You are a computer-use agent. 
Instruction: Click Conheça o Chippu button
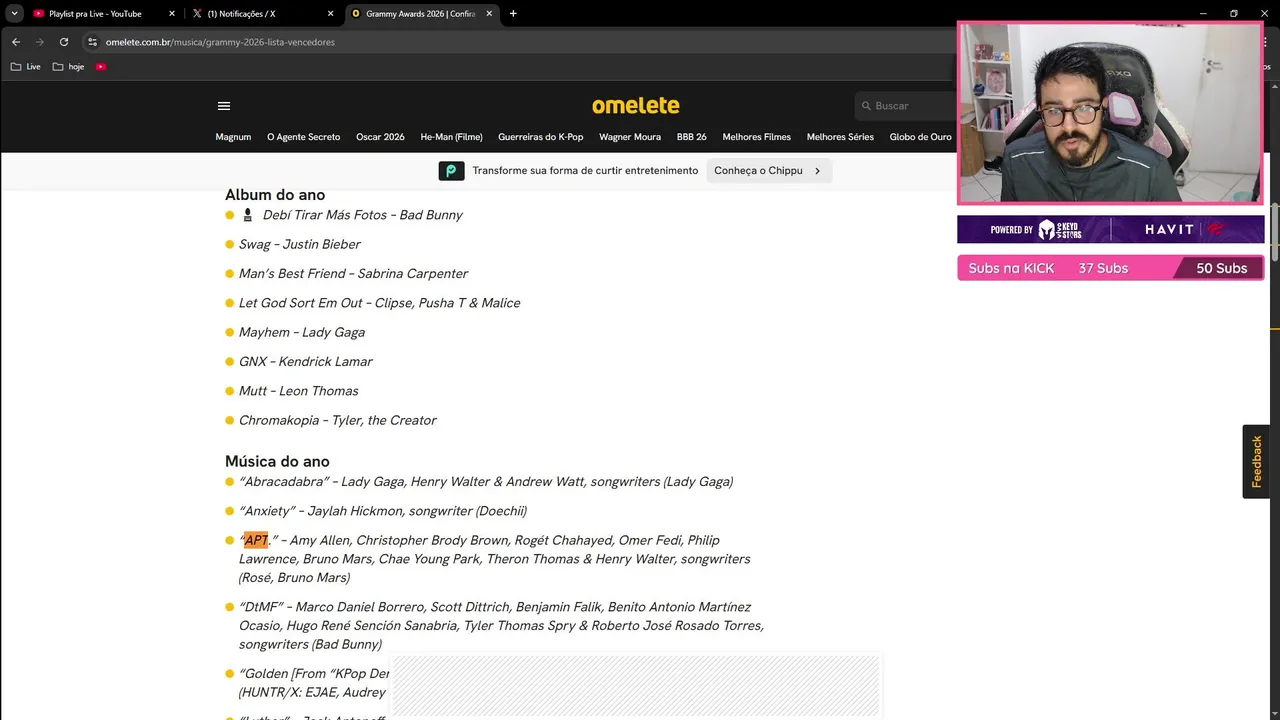click(768, 171)
